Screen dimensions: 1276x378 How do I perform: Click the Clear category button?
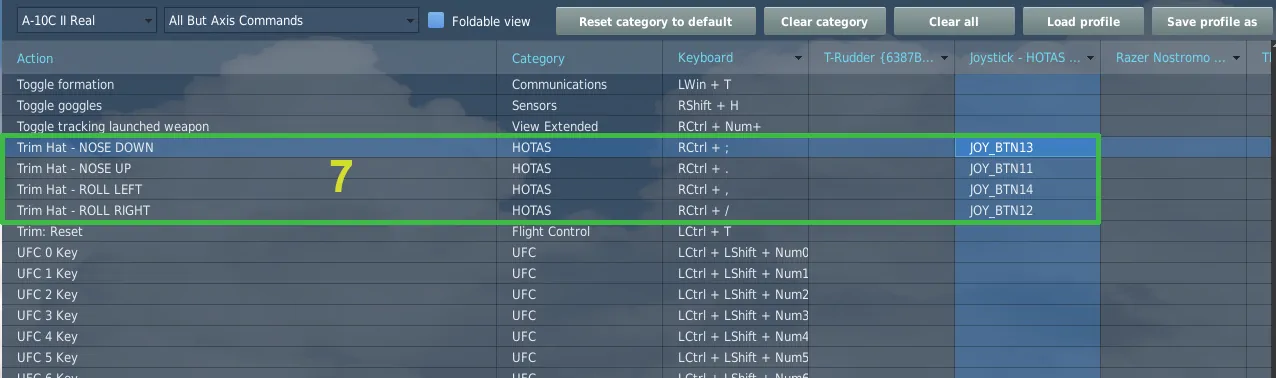pos(824,21)
